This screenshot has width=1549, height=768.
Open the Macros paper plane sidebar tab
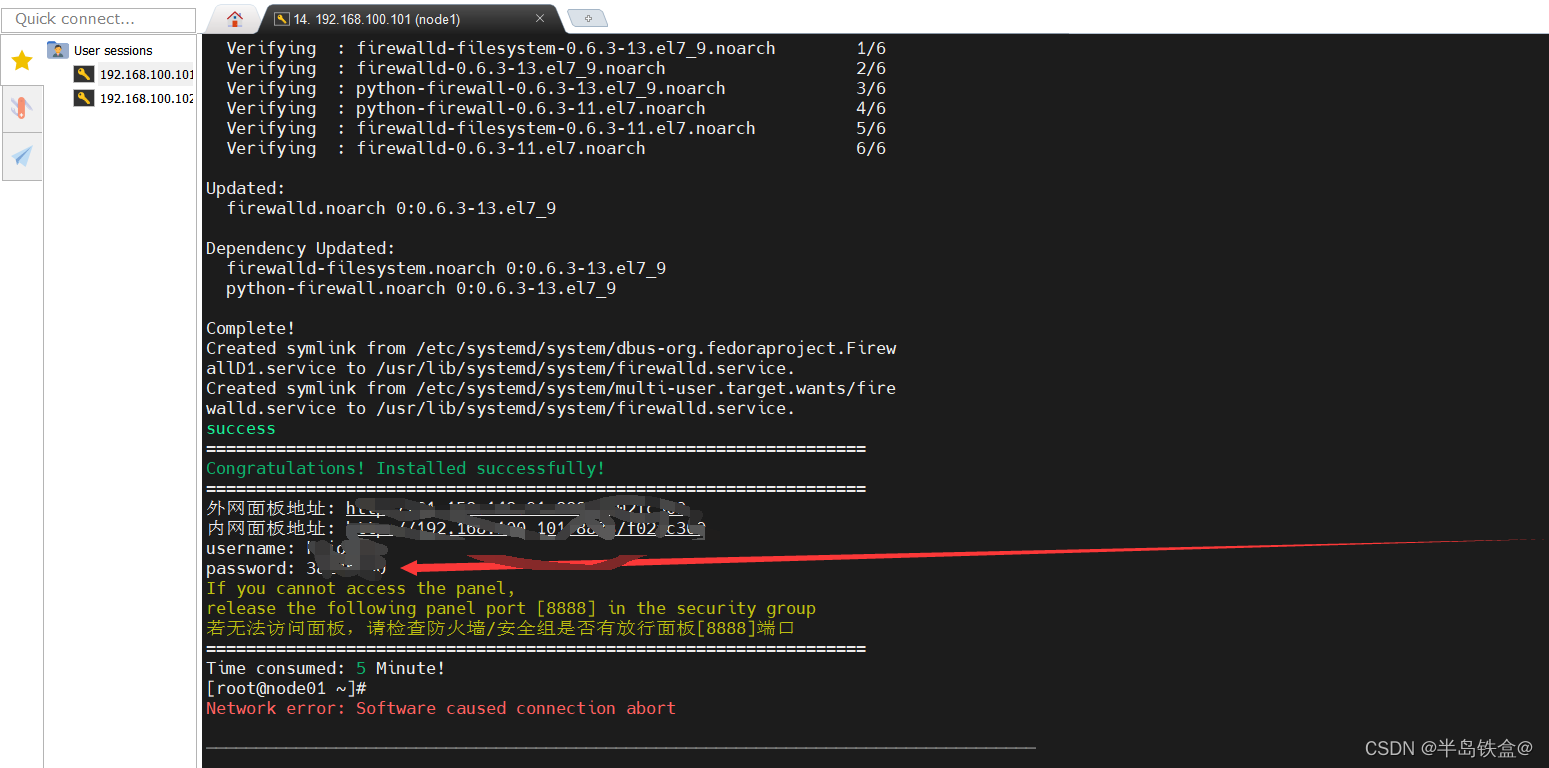coord(22,156)
